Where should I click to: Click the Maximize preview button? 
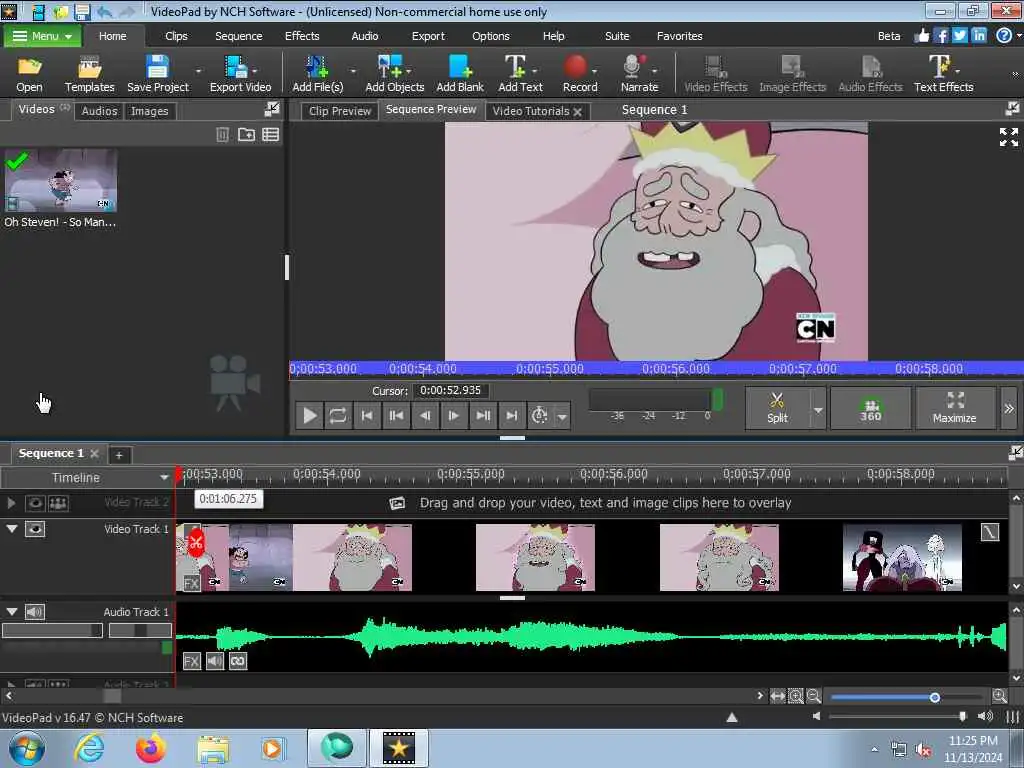pyautogui.click(x=954, y=408)
